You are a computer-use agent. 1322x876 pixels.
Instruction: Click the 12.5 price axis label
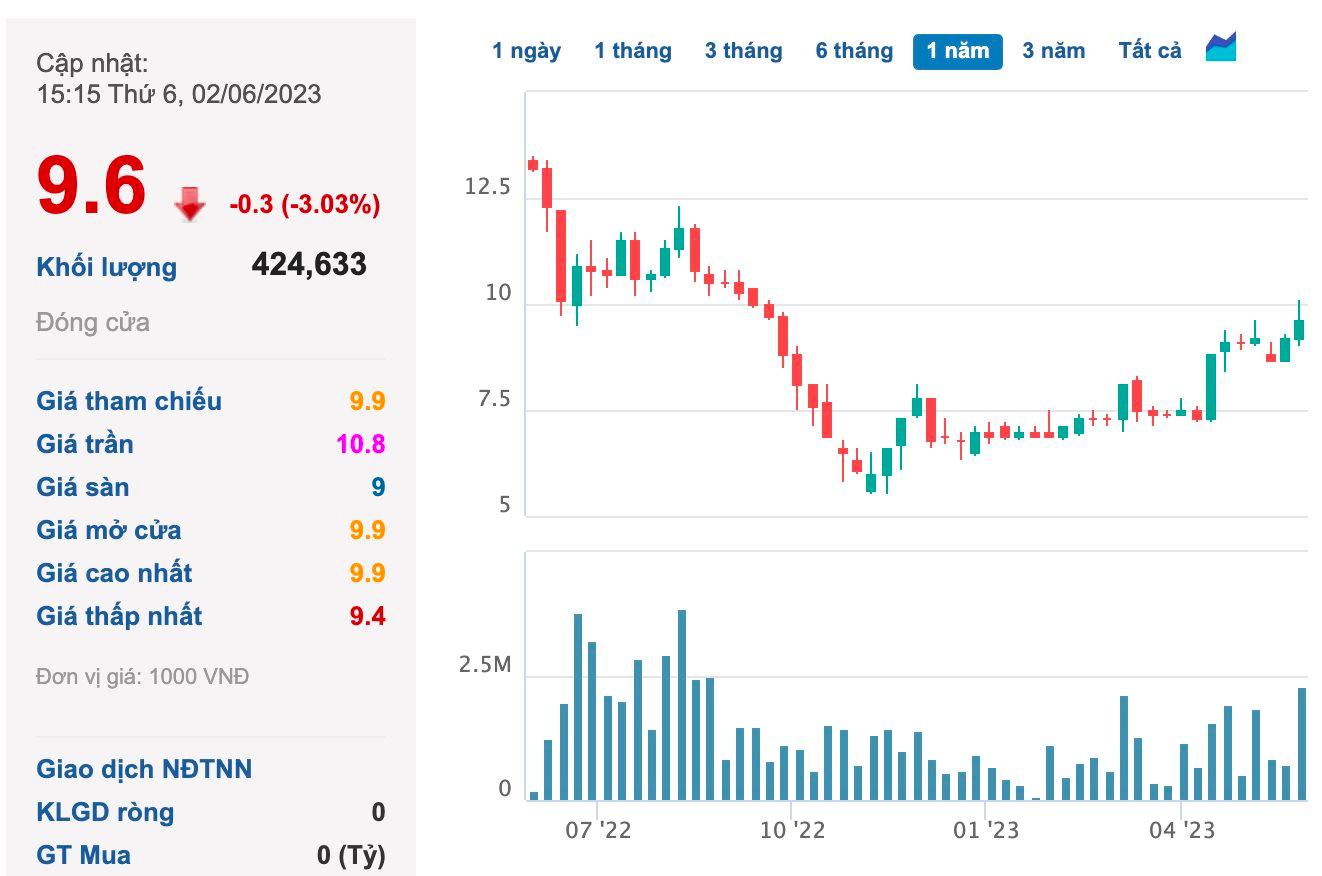click(x=487, y=187)
